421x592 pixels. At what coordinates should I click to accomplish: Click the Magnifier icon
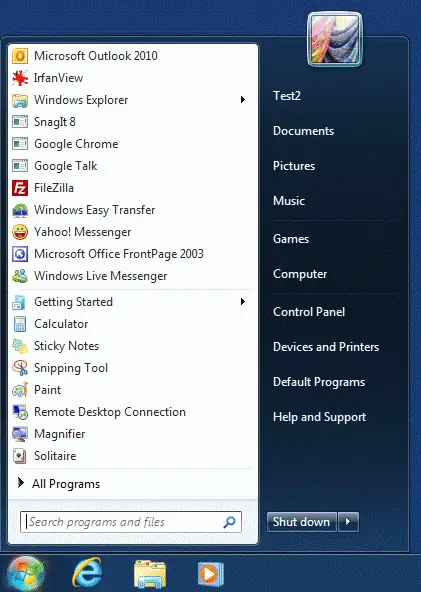click(20, 434)
